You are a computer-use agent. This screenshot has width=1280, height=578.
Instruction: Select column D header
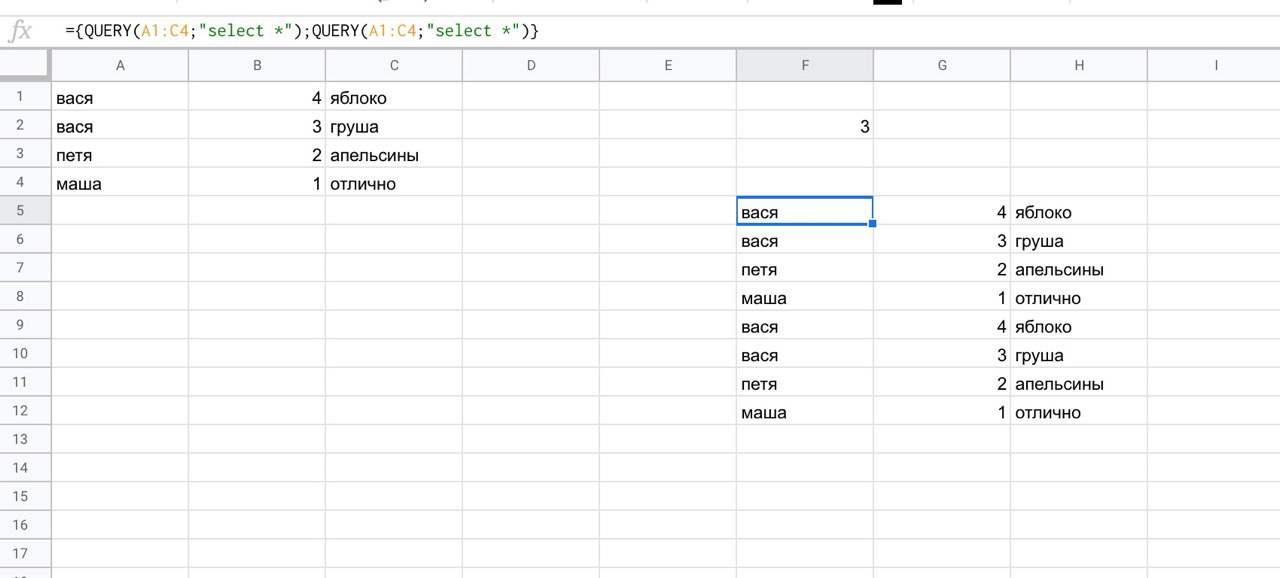531,65
